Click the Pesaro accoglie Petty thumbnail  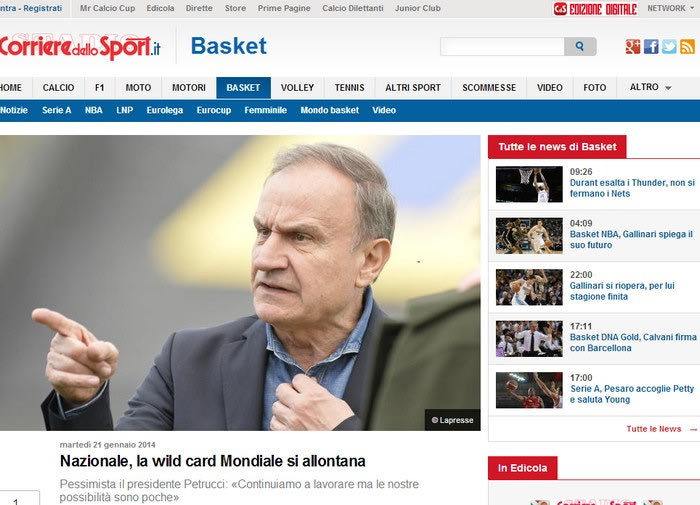tap(529, 390)
